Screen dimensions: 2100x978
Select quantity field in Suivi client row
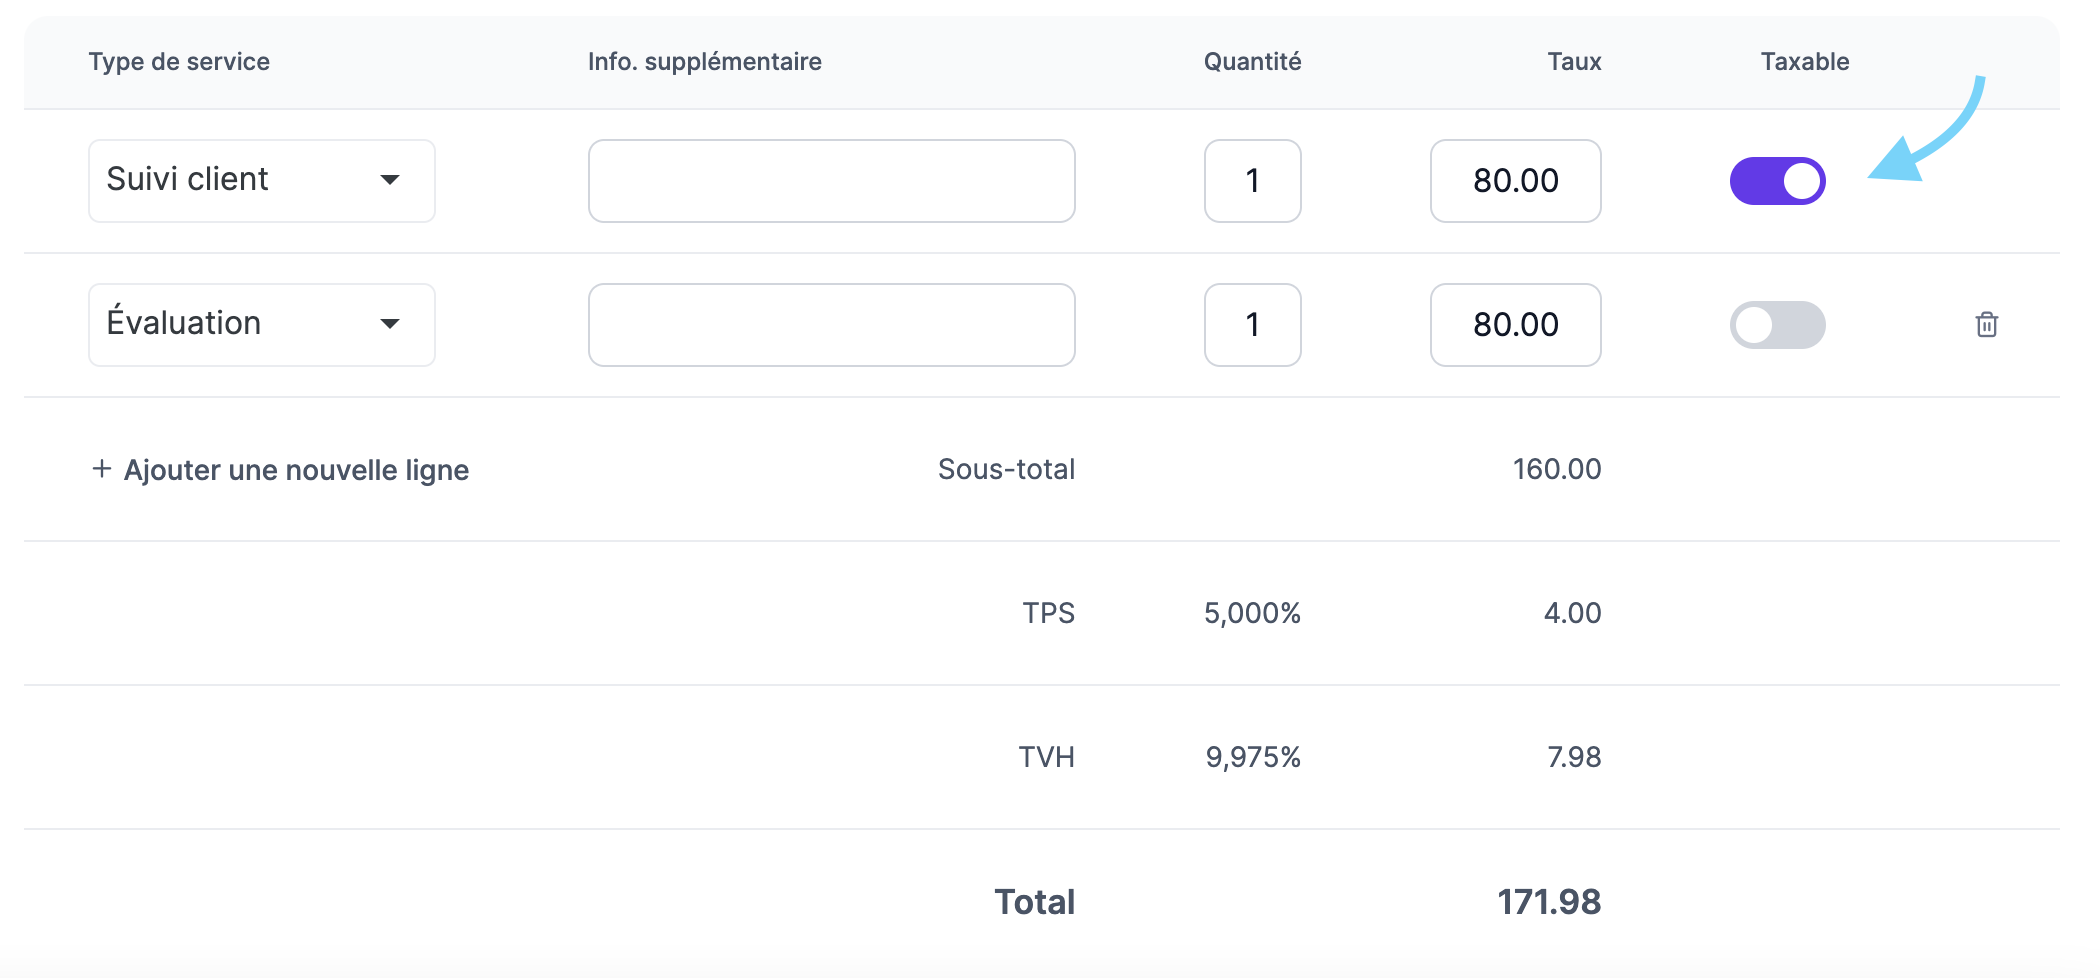click(1253, 181)
